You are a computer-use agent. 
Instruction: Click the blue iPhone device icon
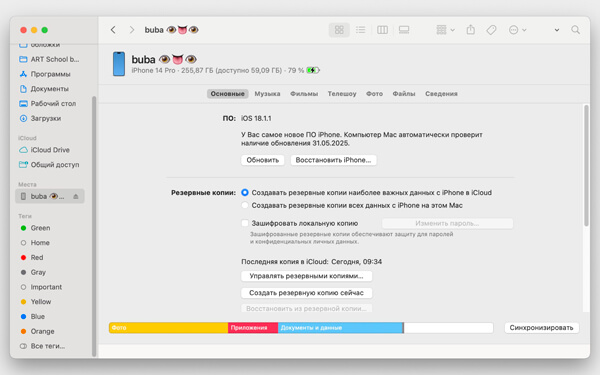[119, 64]
